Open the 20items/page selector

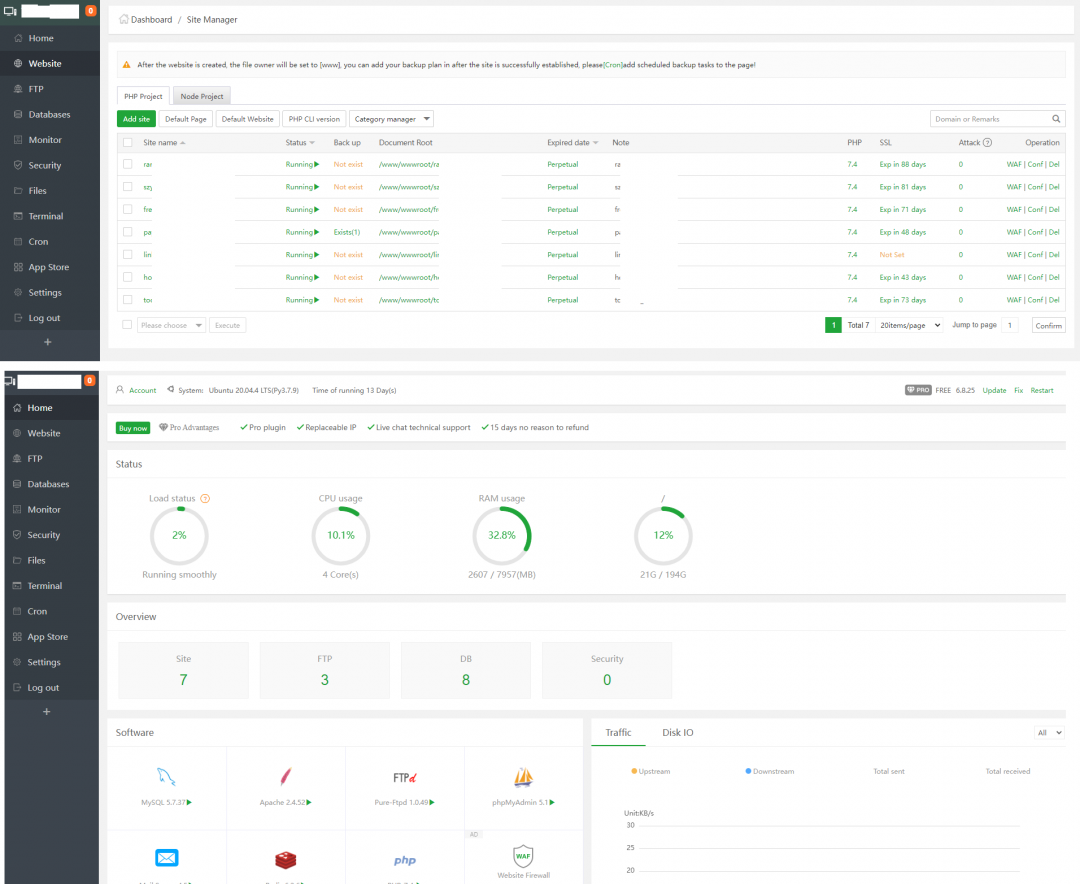coord(909,326)
